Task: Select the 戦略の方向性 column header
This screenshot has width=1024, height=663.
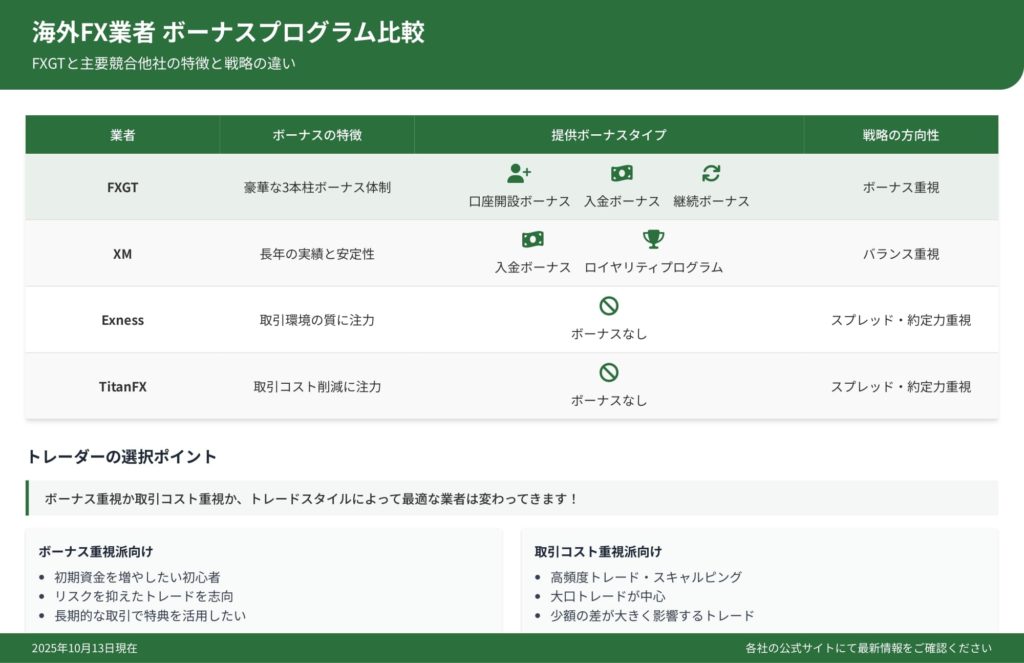Action: [x=900, y=135]
